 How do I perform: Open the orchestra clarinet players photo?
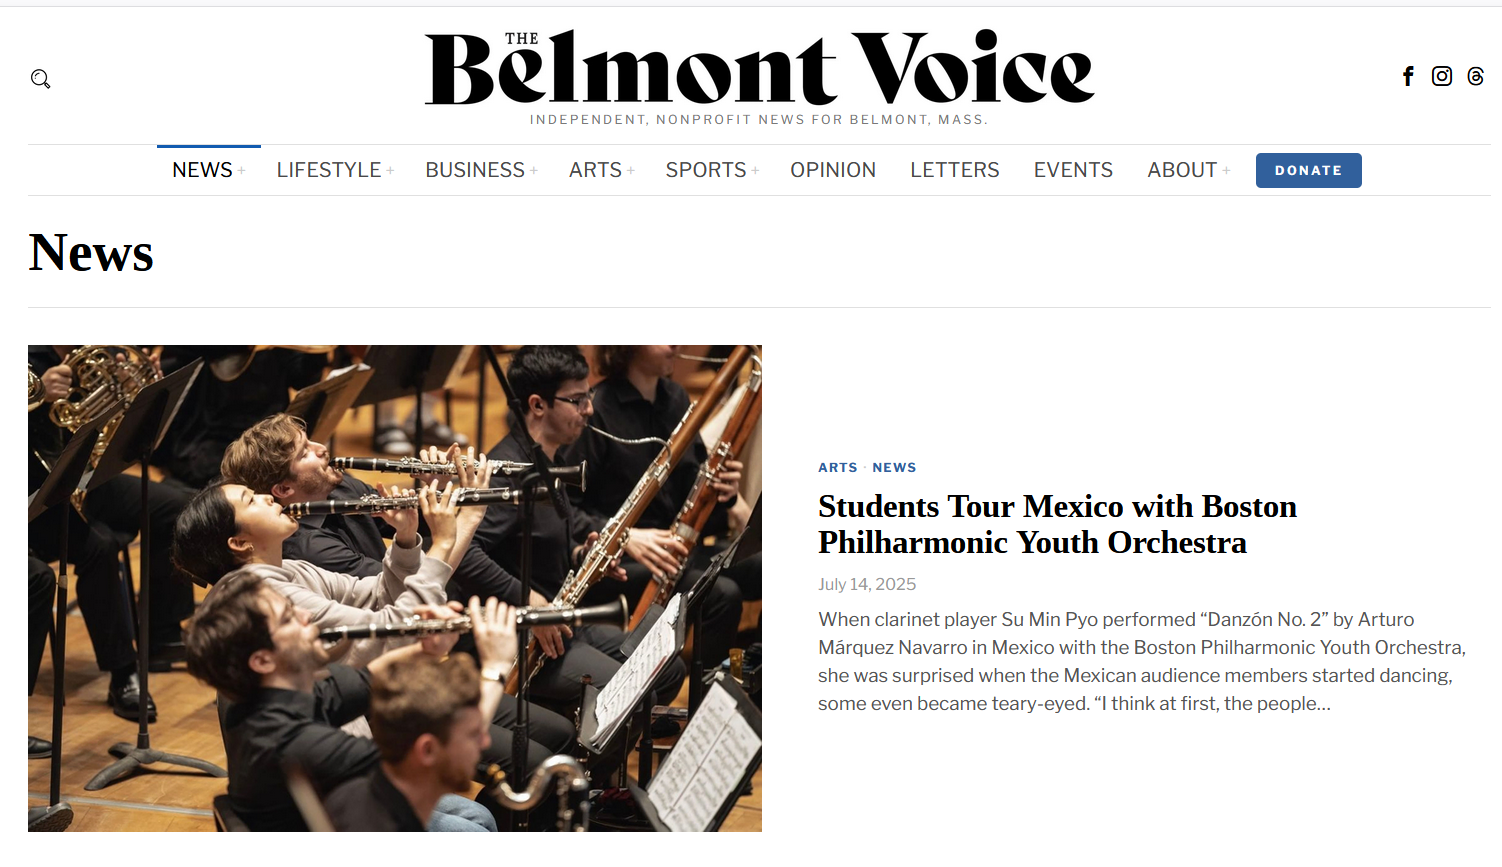point(395,588)
